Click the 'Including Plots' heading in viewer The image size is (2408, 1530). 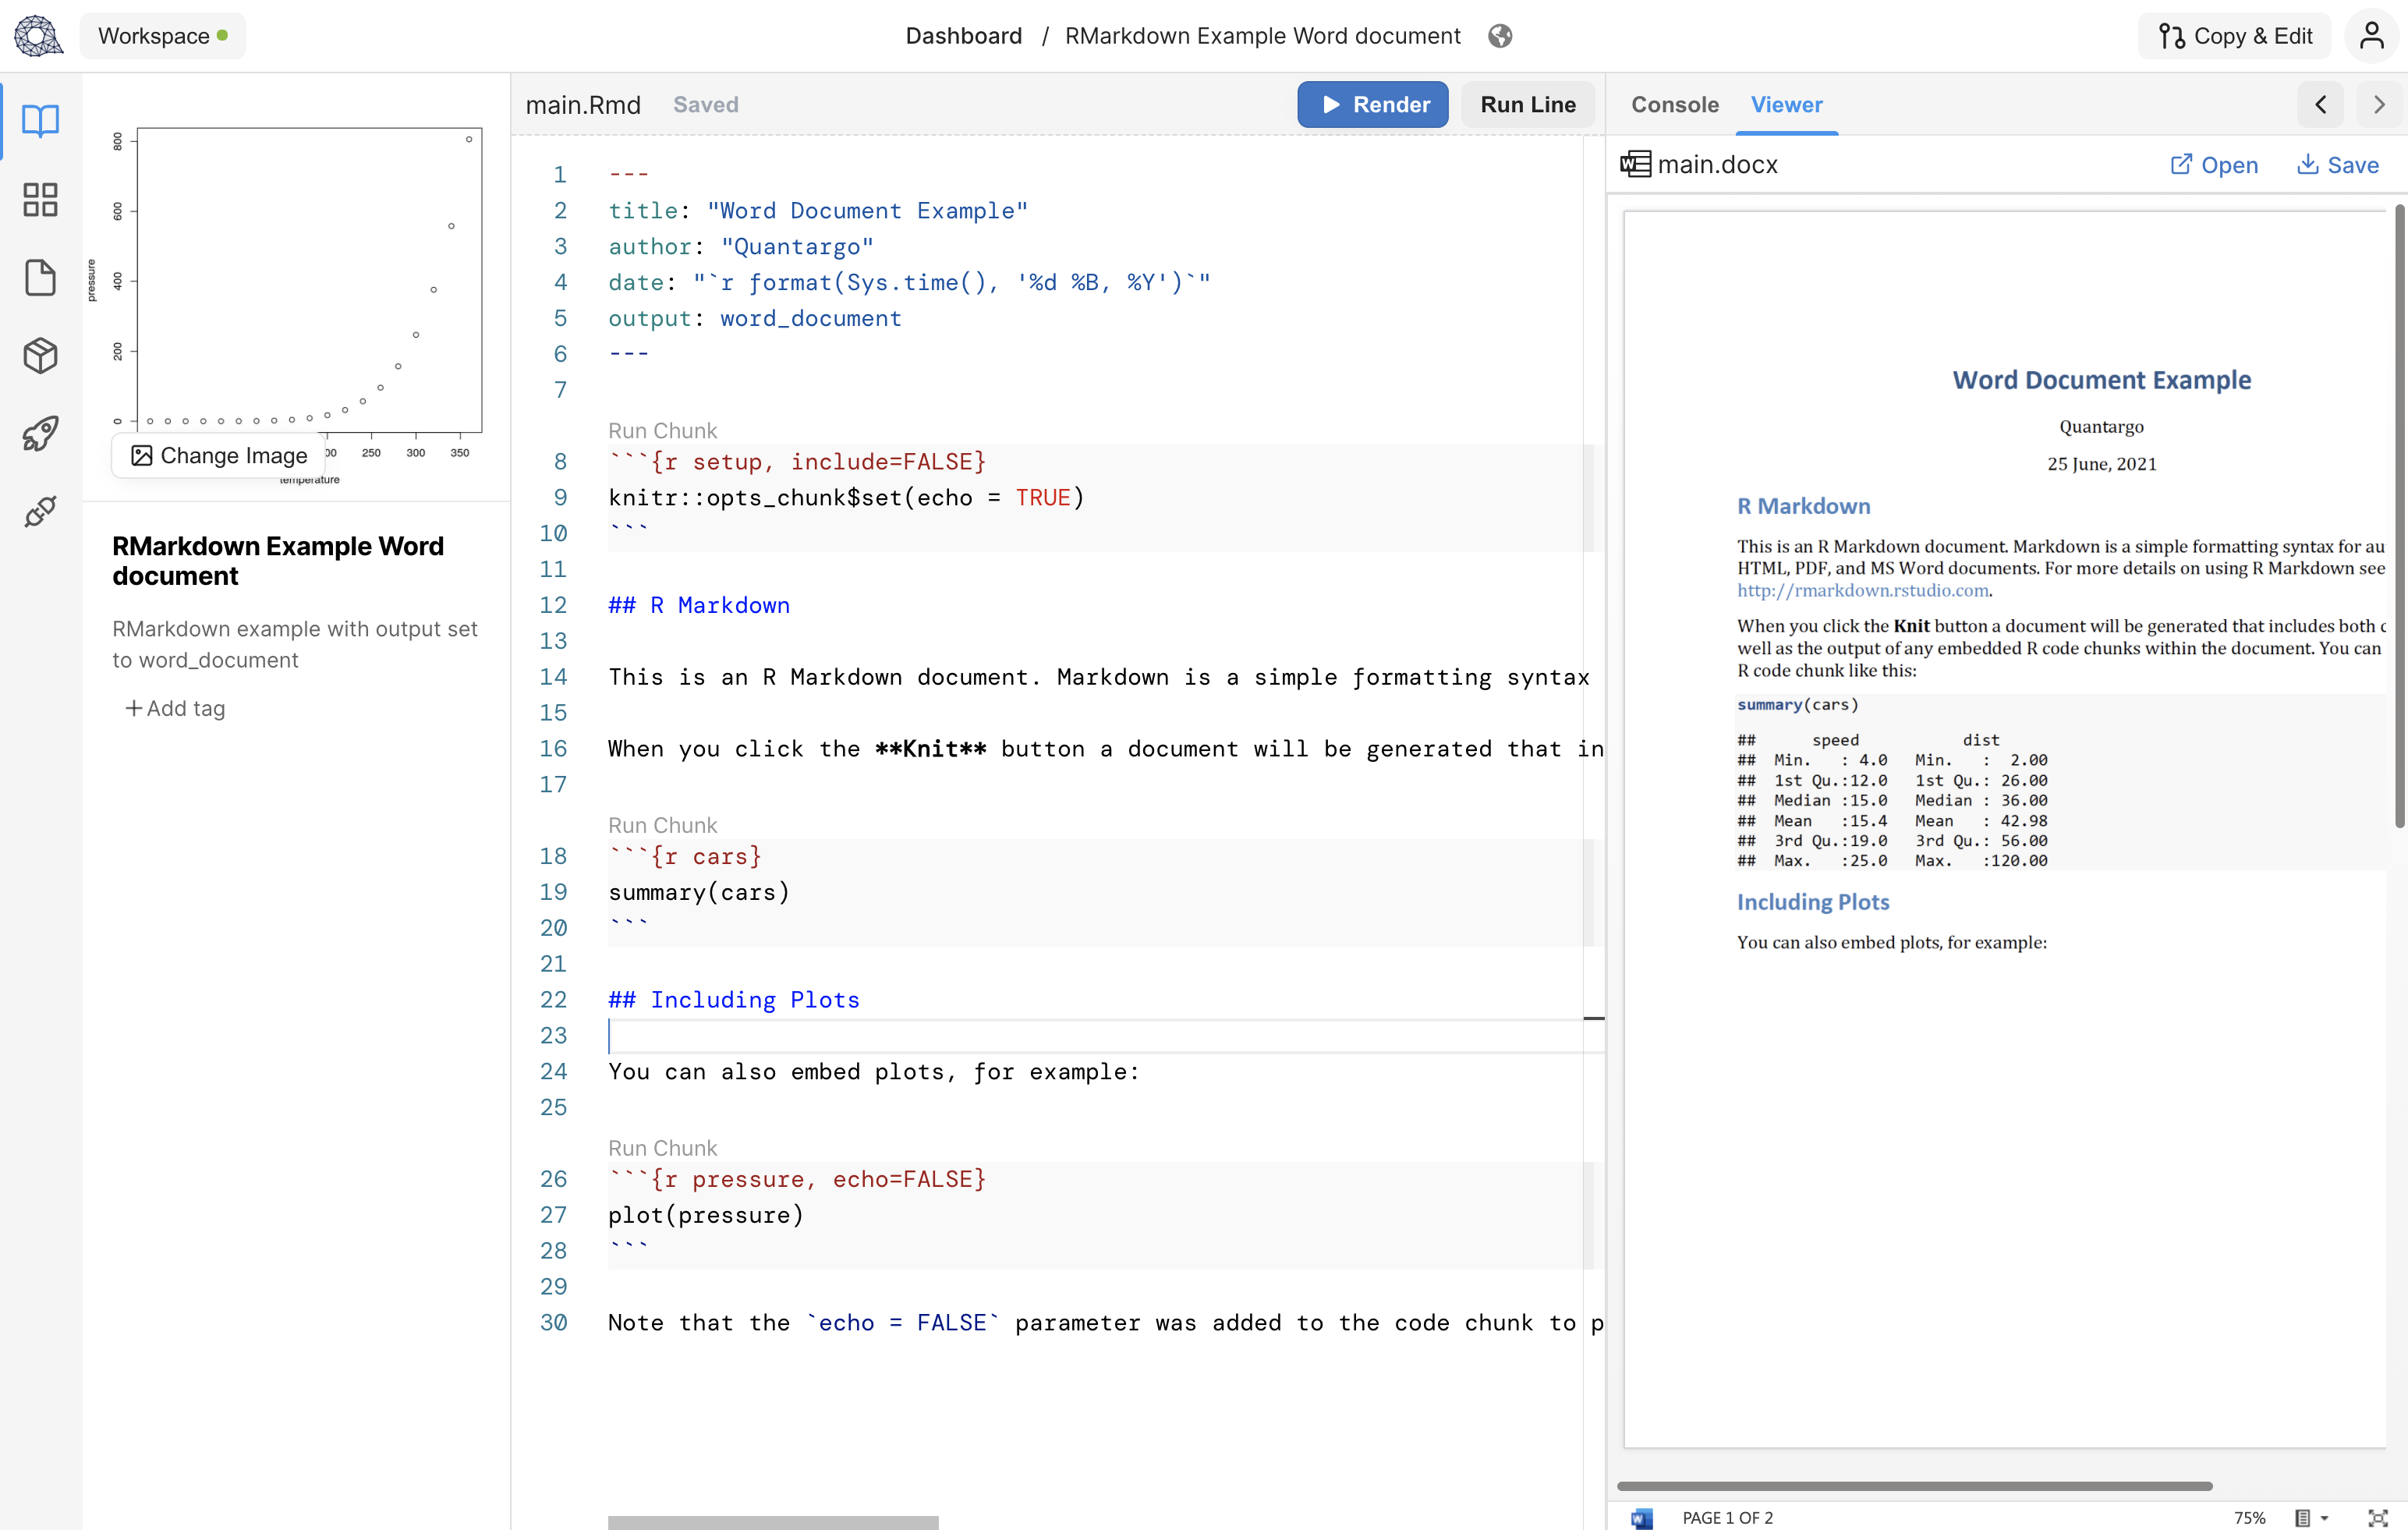(1813, 902)
